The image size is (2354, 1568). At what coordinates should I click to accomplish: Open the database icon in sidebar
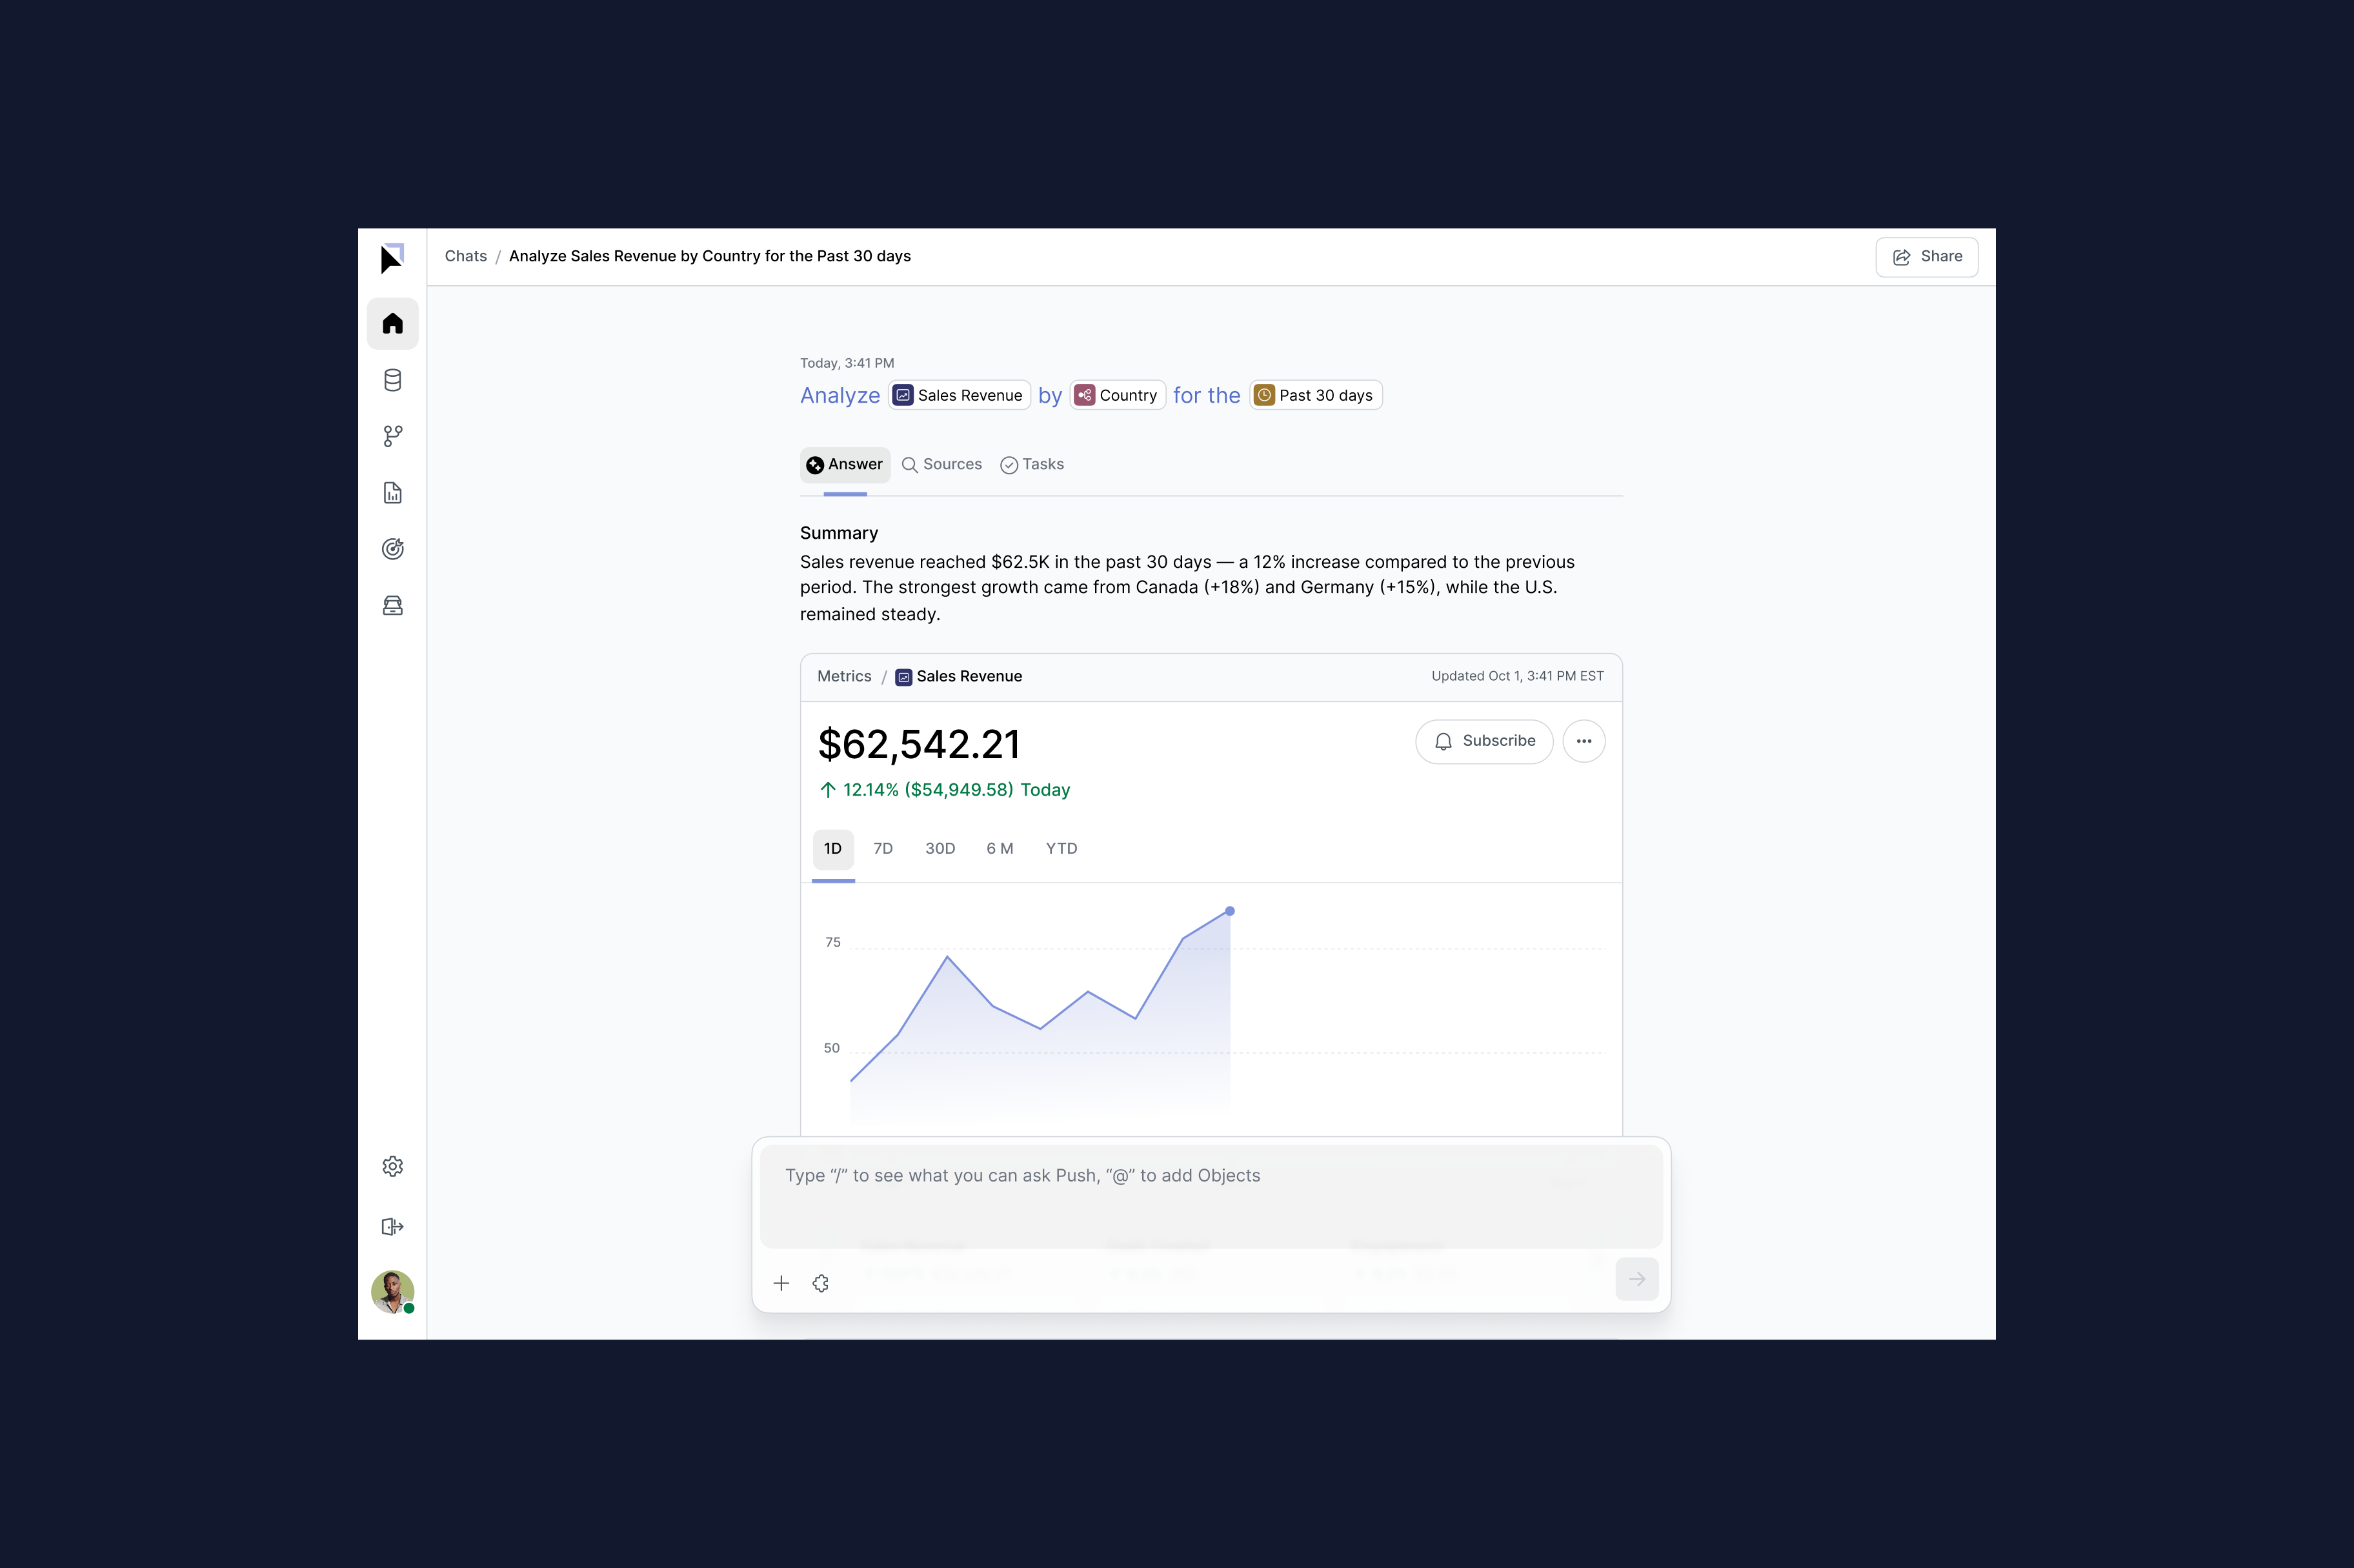pyautogui.click(x=392, y=380)
